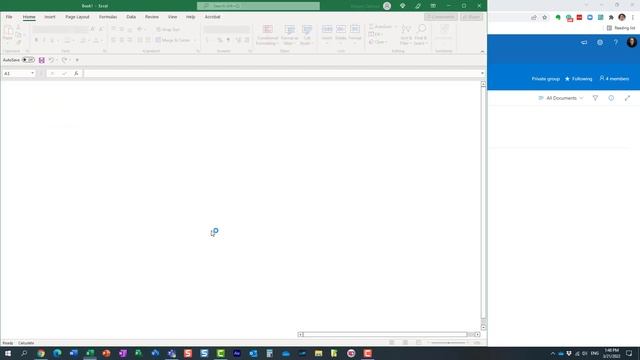Image resolution: width=640 pixels, height=360 pixels.
Task: Click the Redo arrow in Excel's Quick Access Toolbar
Action: 64,60
